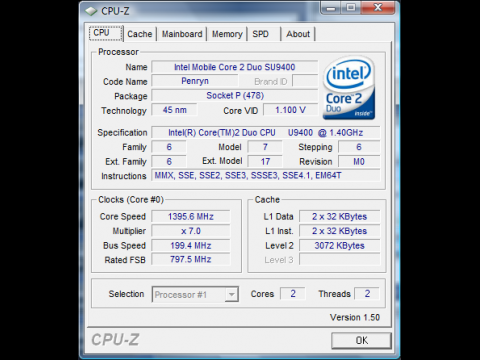This screenshot has height=360, width=480.
Task: Click the empty Level 3 cache field
Action: [x=340, y=259]
